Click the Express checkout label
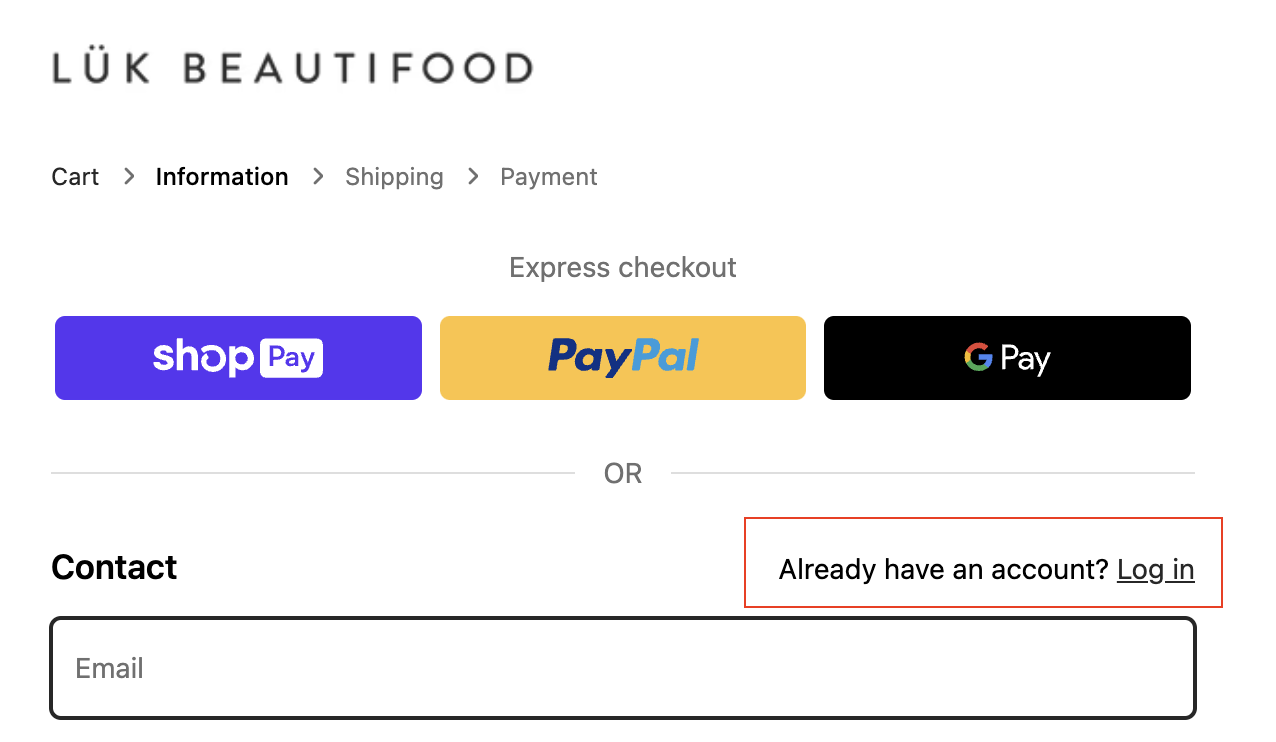The width and height of the screenshot is (1276, 742). pyautogui.click(x=623, y=268)
